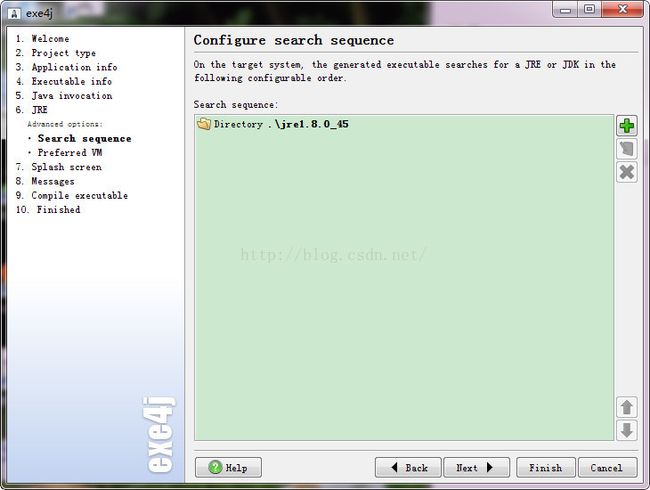This screenshot has width=650, height=490.
Task: Open step 4 Executable info
Action: coord(63,81)
